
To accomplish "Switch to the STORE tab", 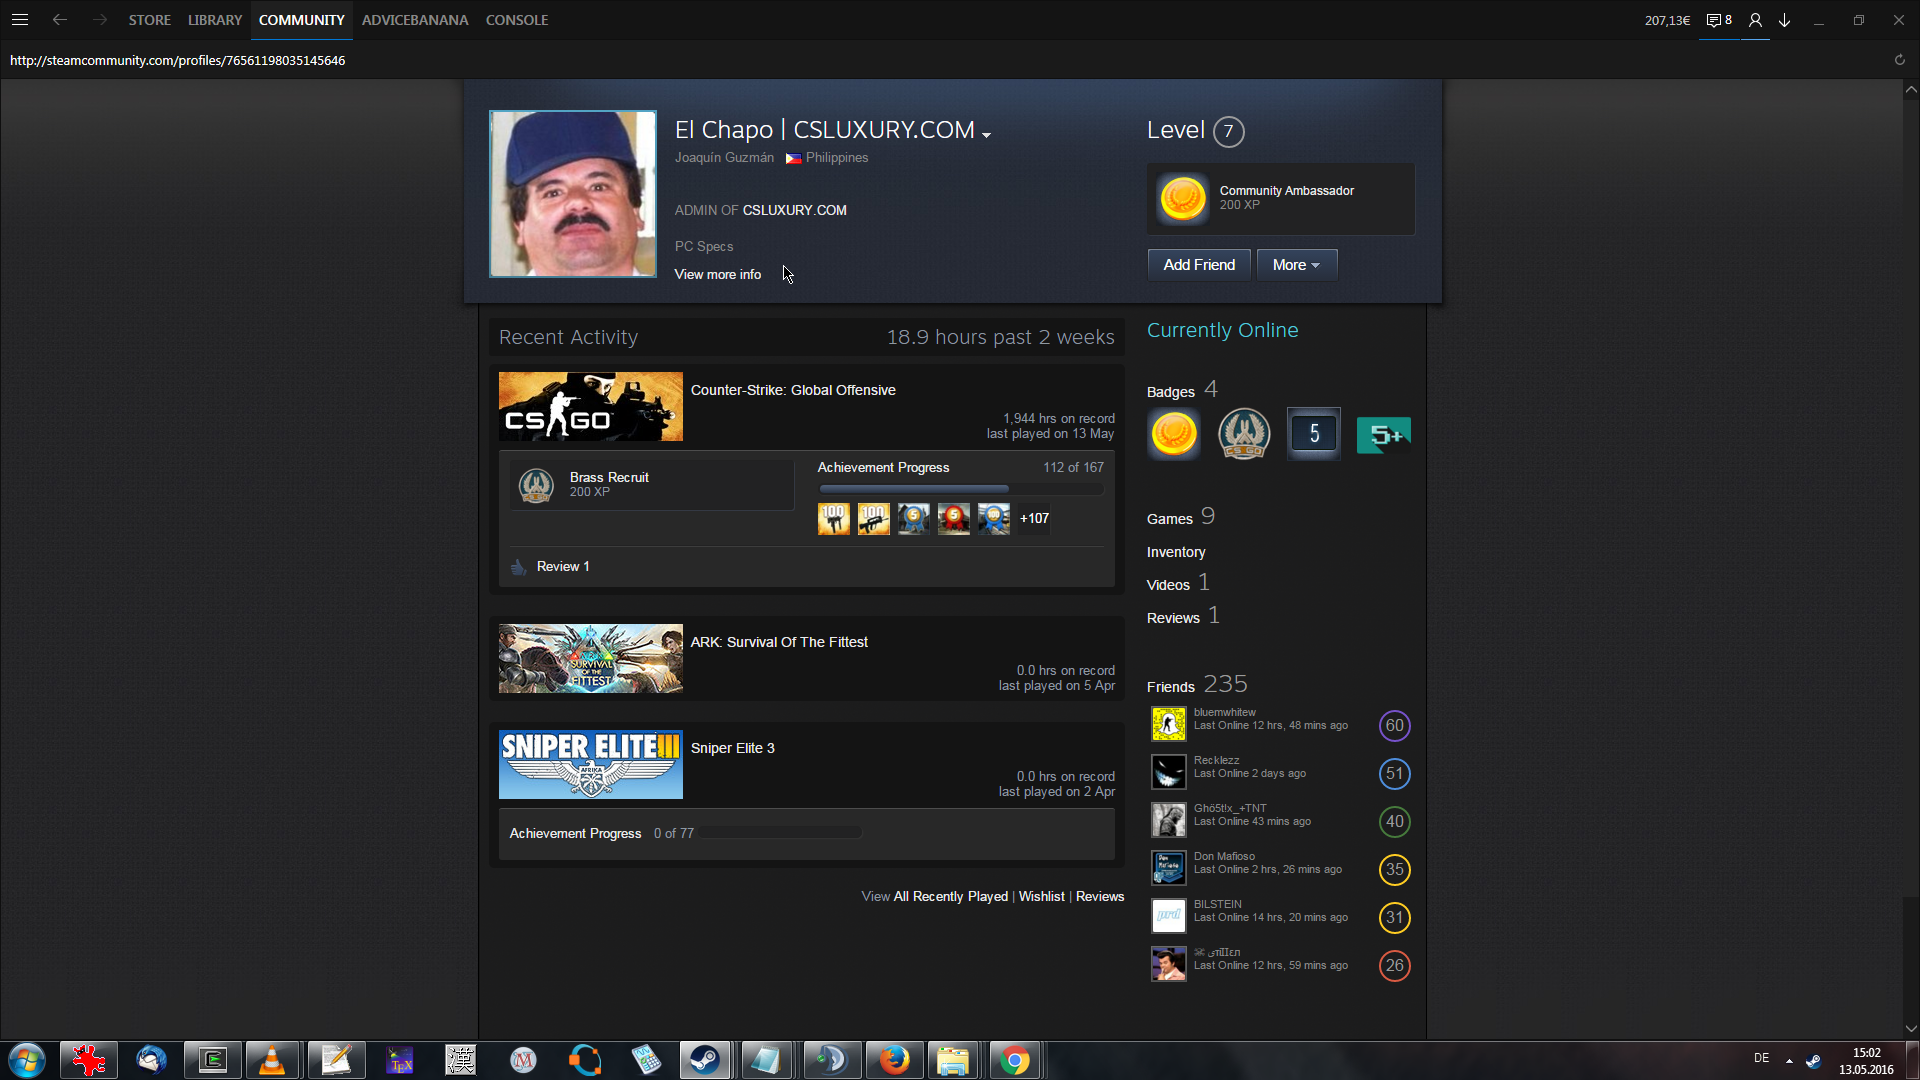I will [x=149, y=20].
